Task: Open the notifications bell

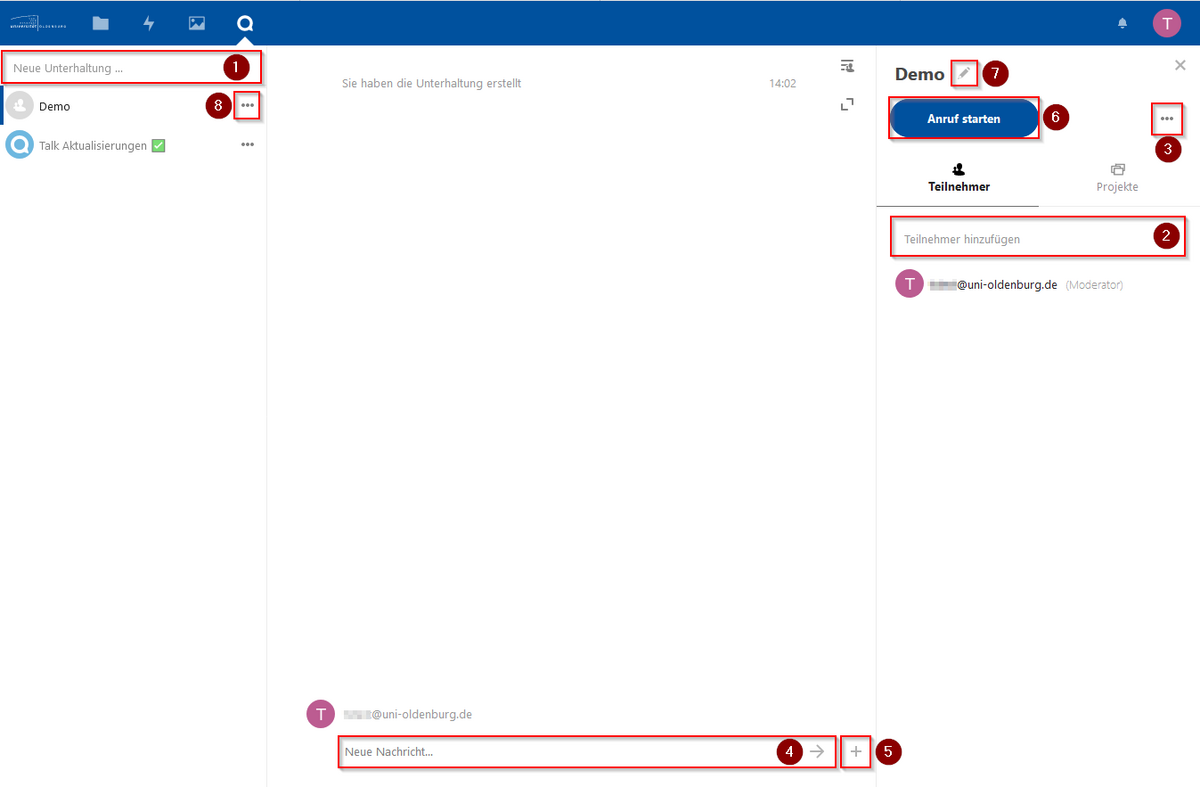Action: [x=1123, y=23]
